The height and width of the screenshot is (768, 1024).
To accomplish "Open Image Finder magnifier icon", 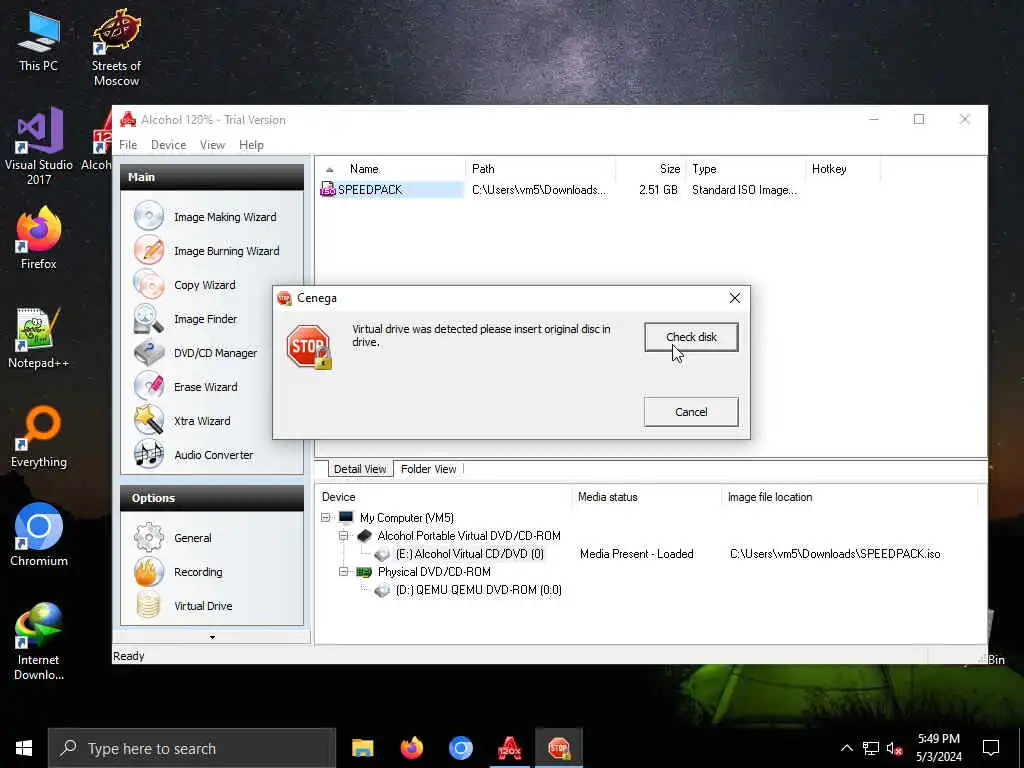I will 149,319.
